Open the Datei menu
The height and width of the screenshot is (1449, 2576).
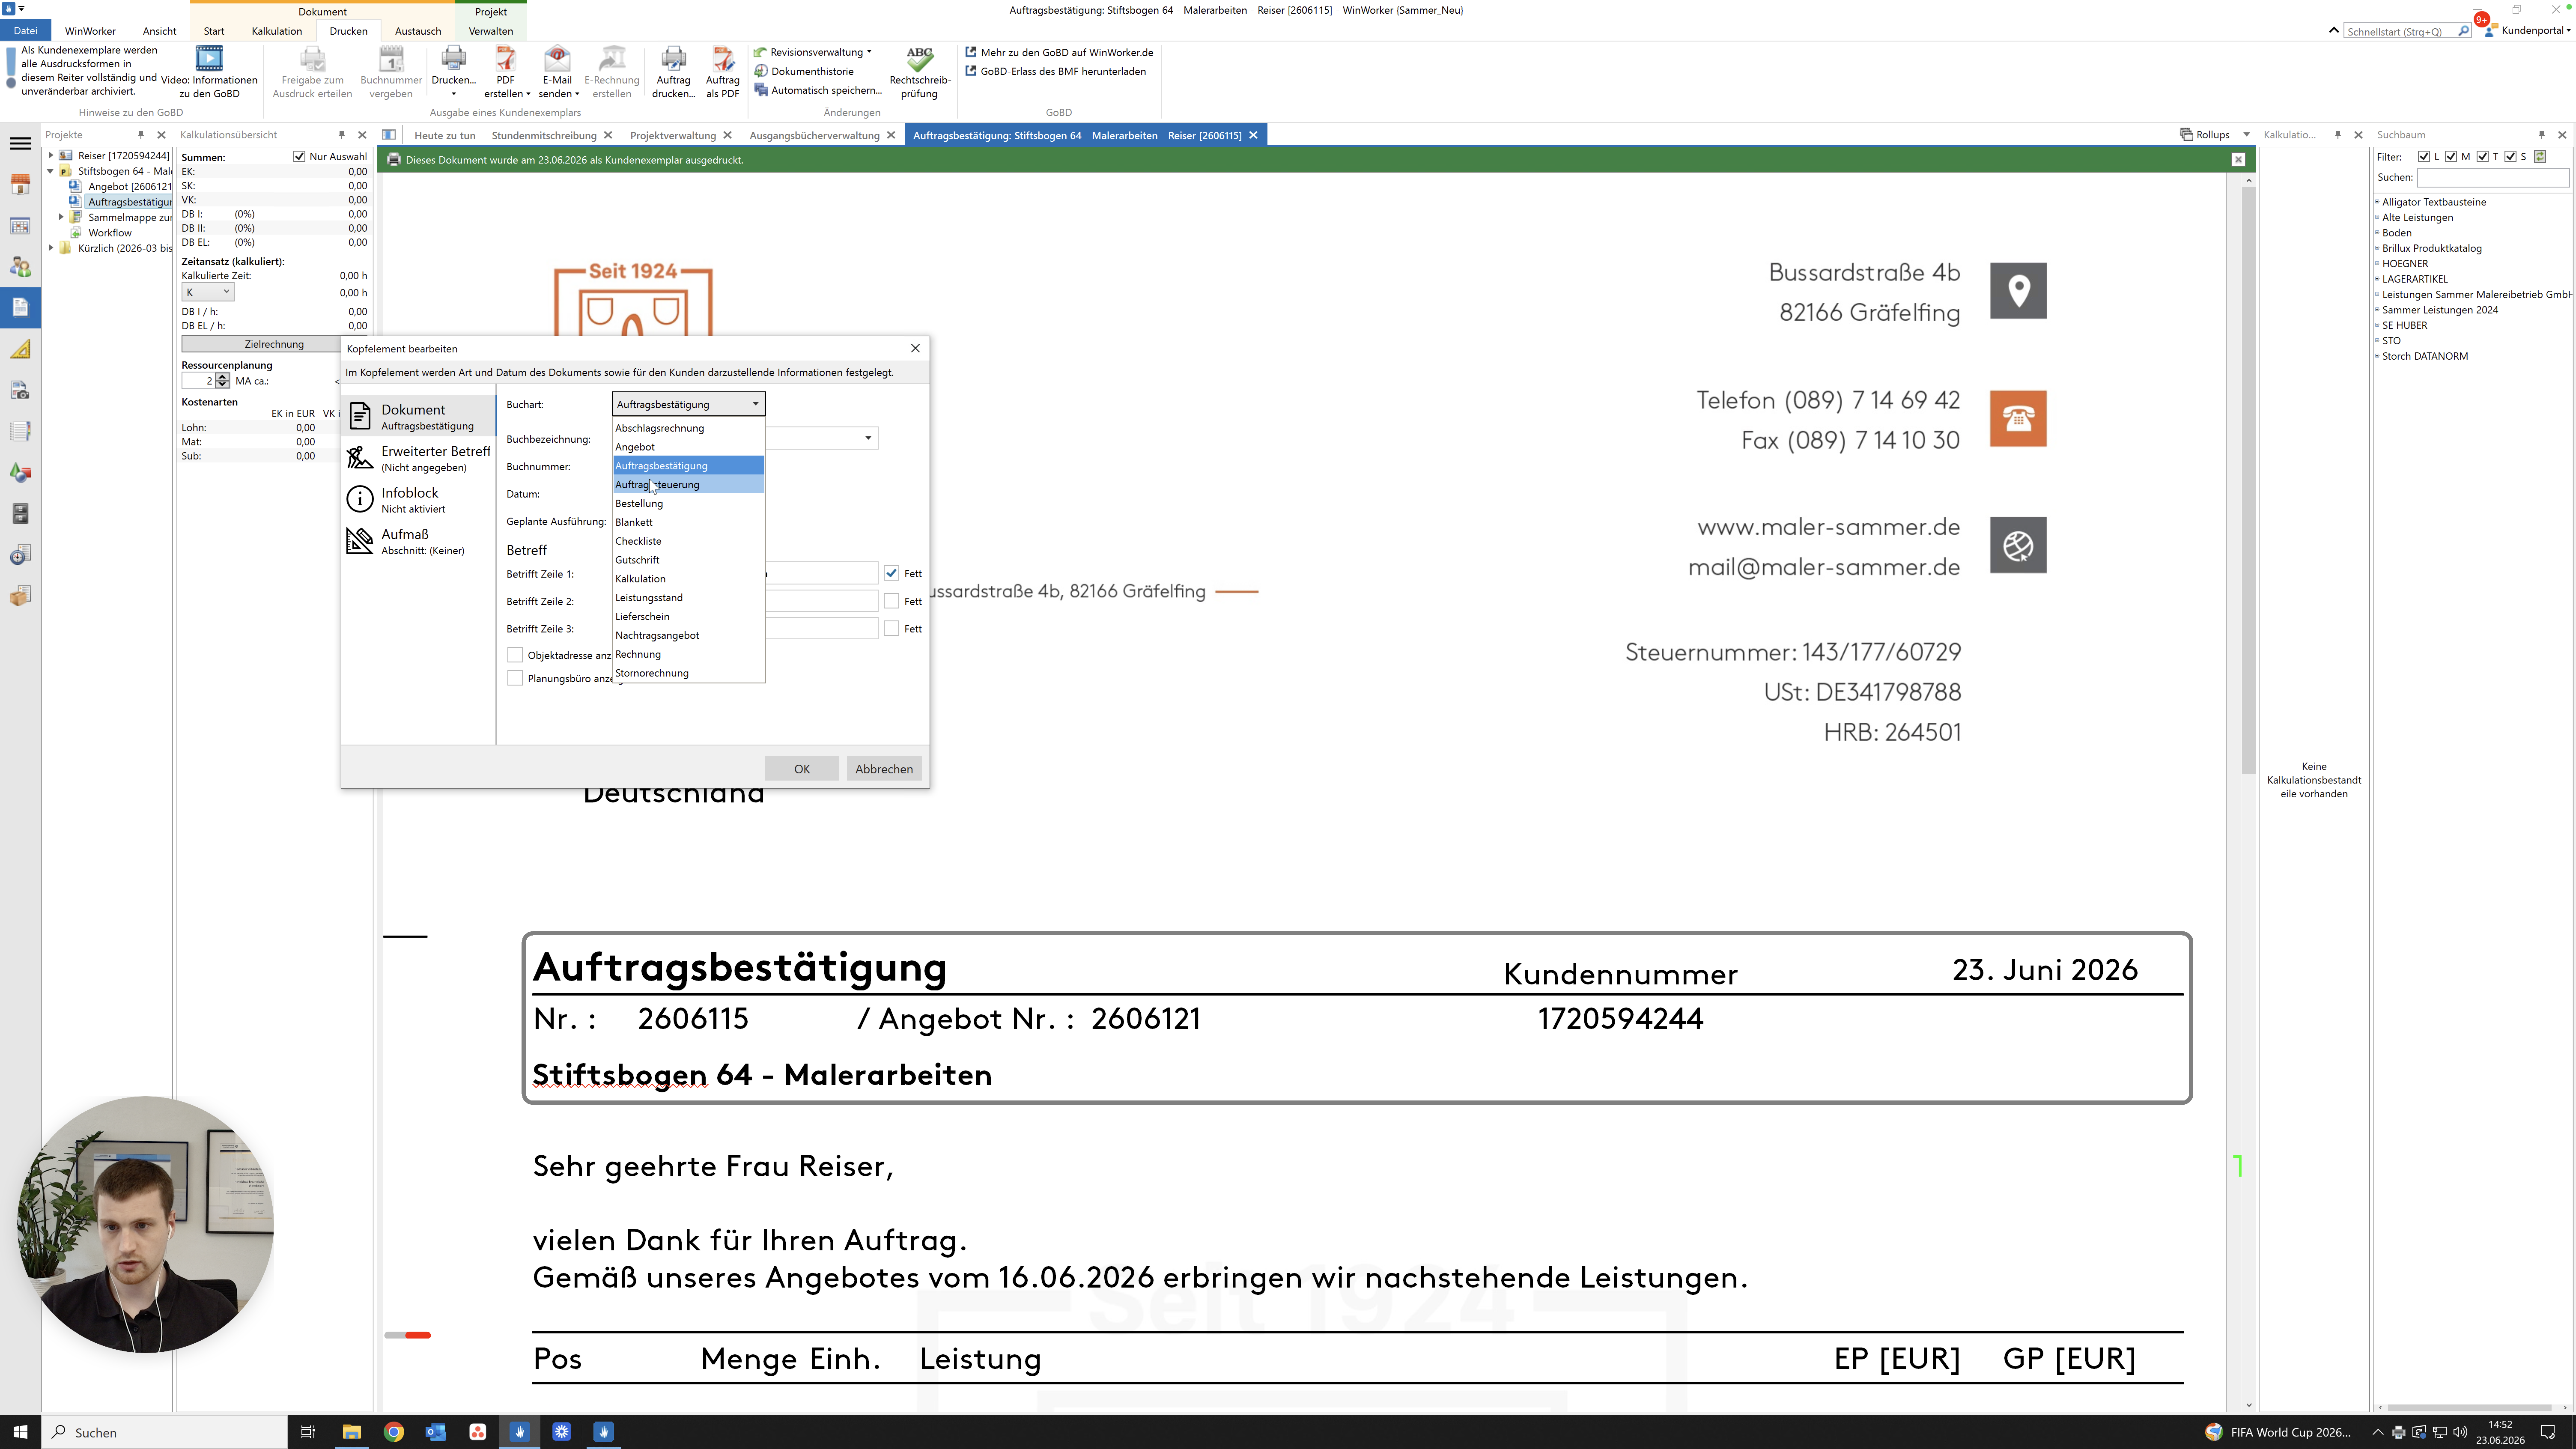point(25,31)
